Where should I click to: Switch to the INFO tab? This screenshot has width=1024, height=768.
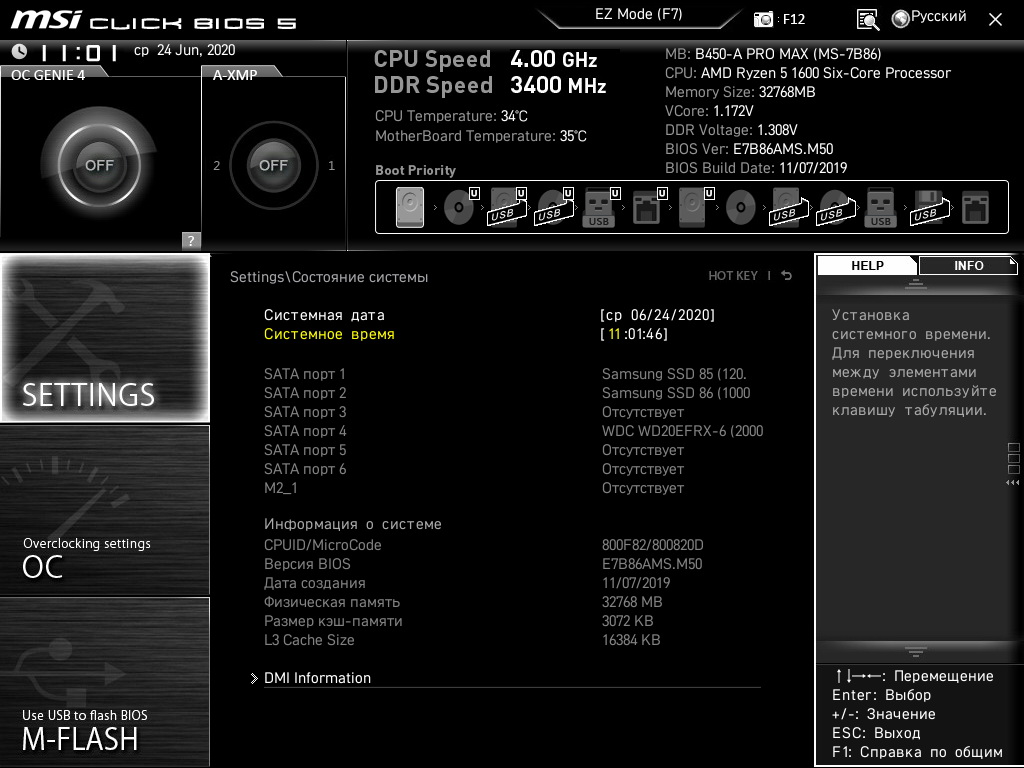(968, 265)
